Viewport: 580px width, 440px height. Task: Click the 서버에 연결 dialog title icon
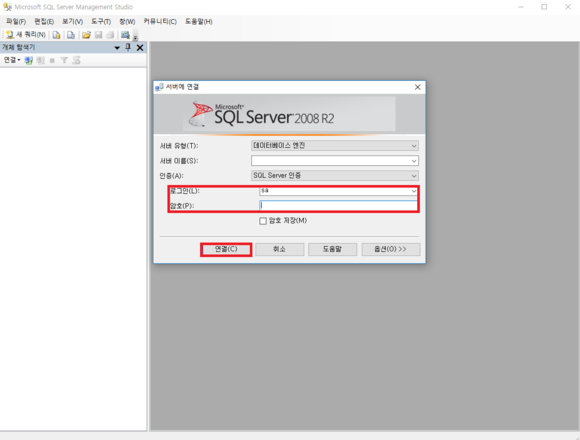[x=159, y=87]
